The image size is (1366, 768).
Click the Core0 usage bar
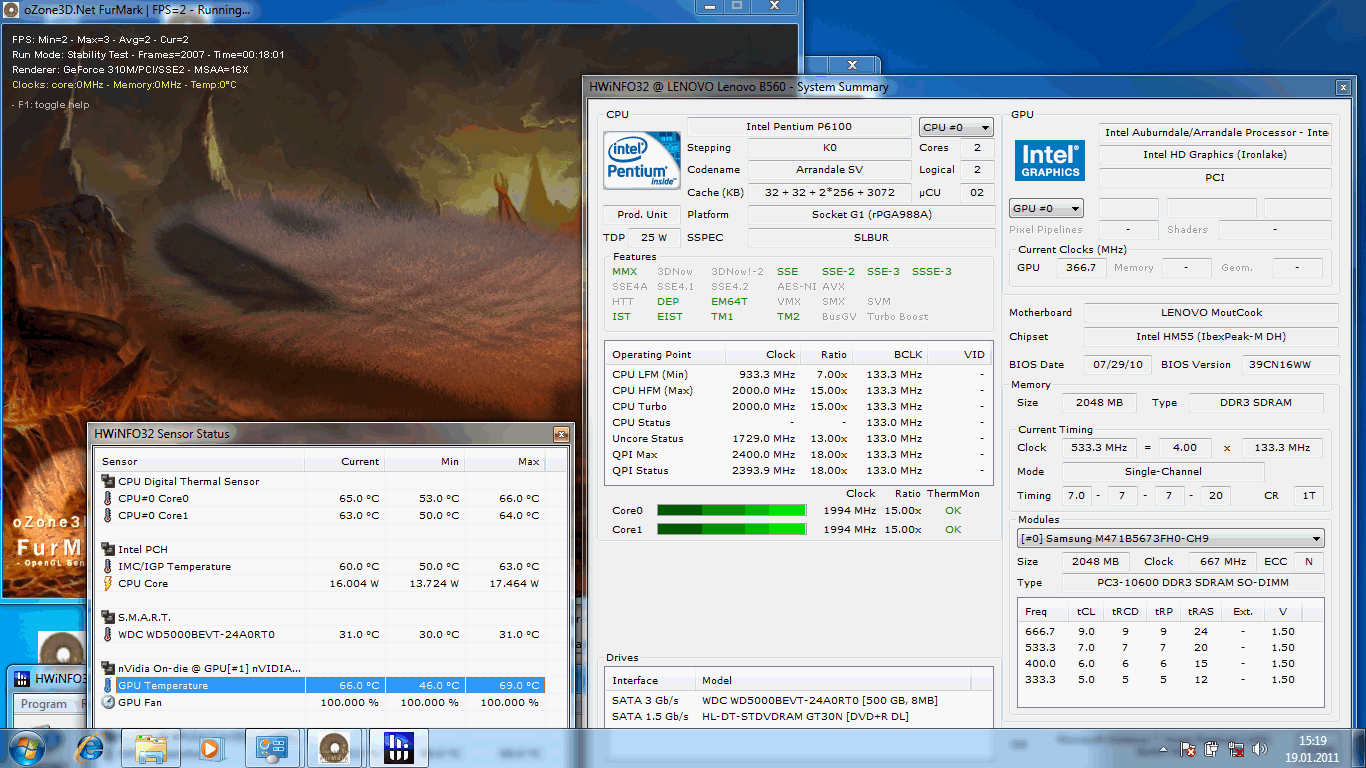click(x=731, y=510)
